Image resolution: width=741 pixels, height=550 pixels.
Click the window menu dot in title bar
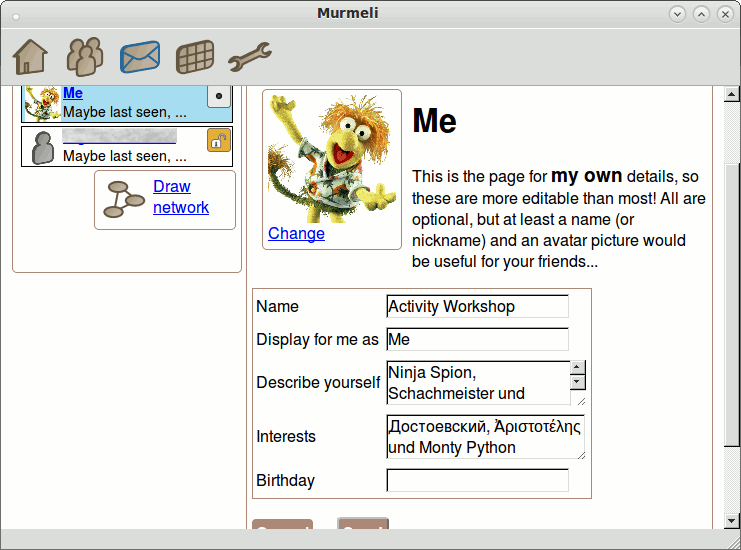(16, 17)
